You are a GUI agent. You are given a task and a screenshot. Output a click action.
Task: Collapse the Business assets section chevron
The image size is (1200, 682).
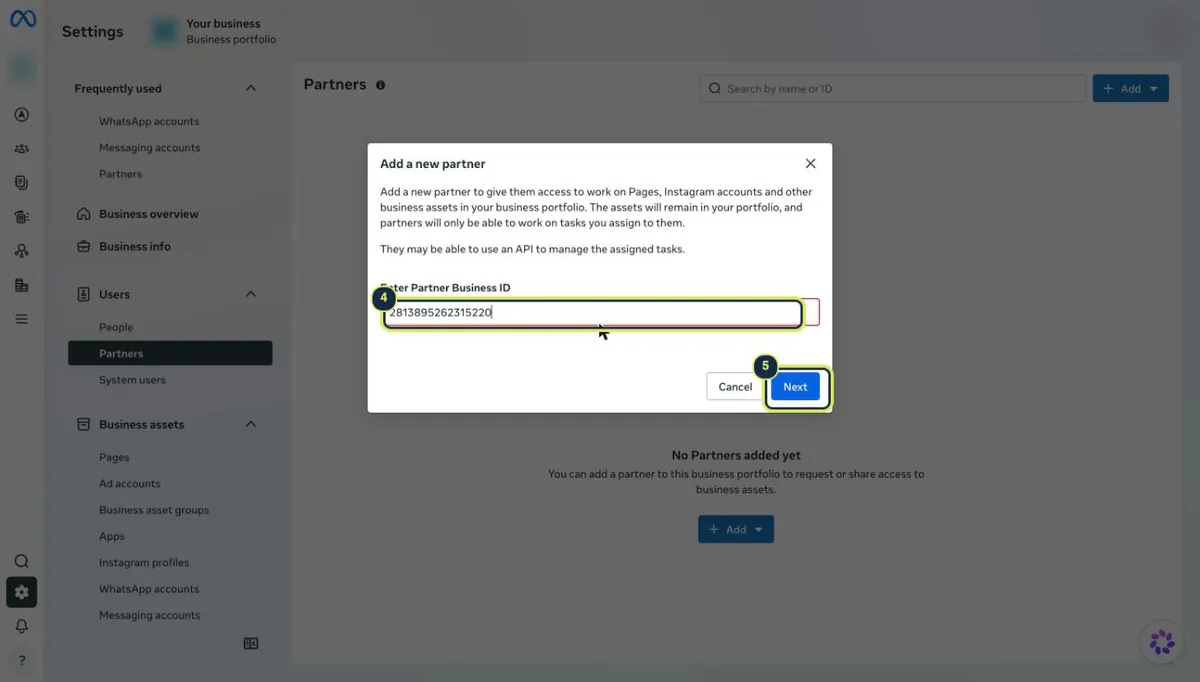[x=251, y=424]
